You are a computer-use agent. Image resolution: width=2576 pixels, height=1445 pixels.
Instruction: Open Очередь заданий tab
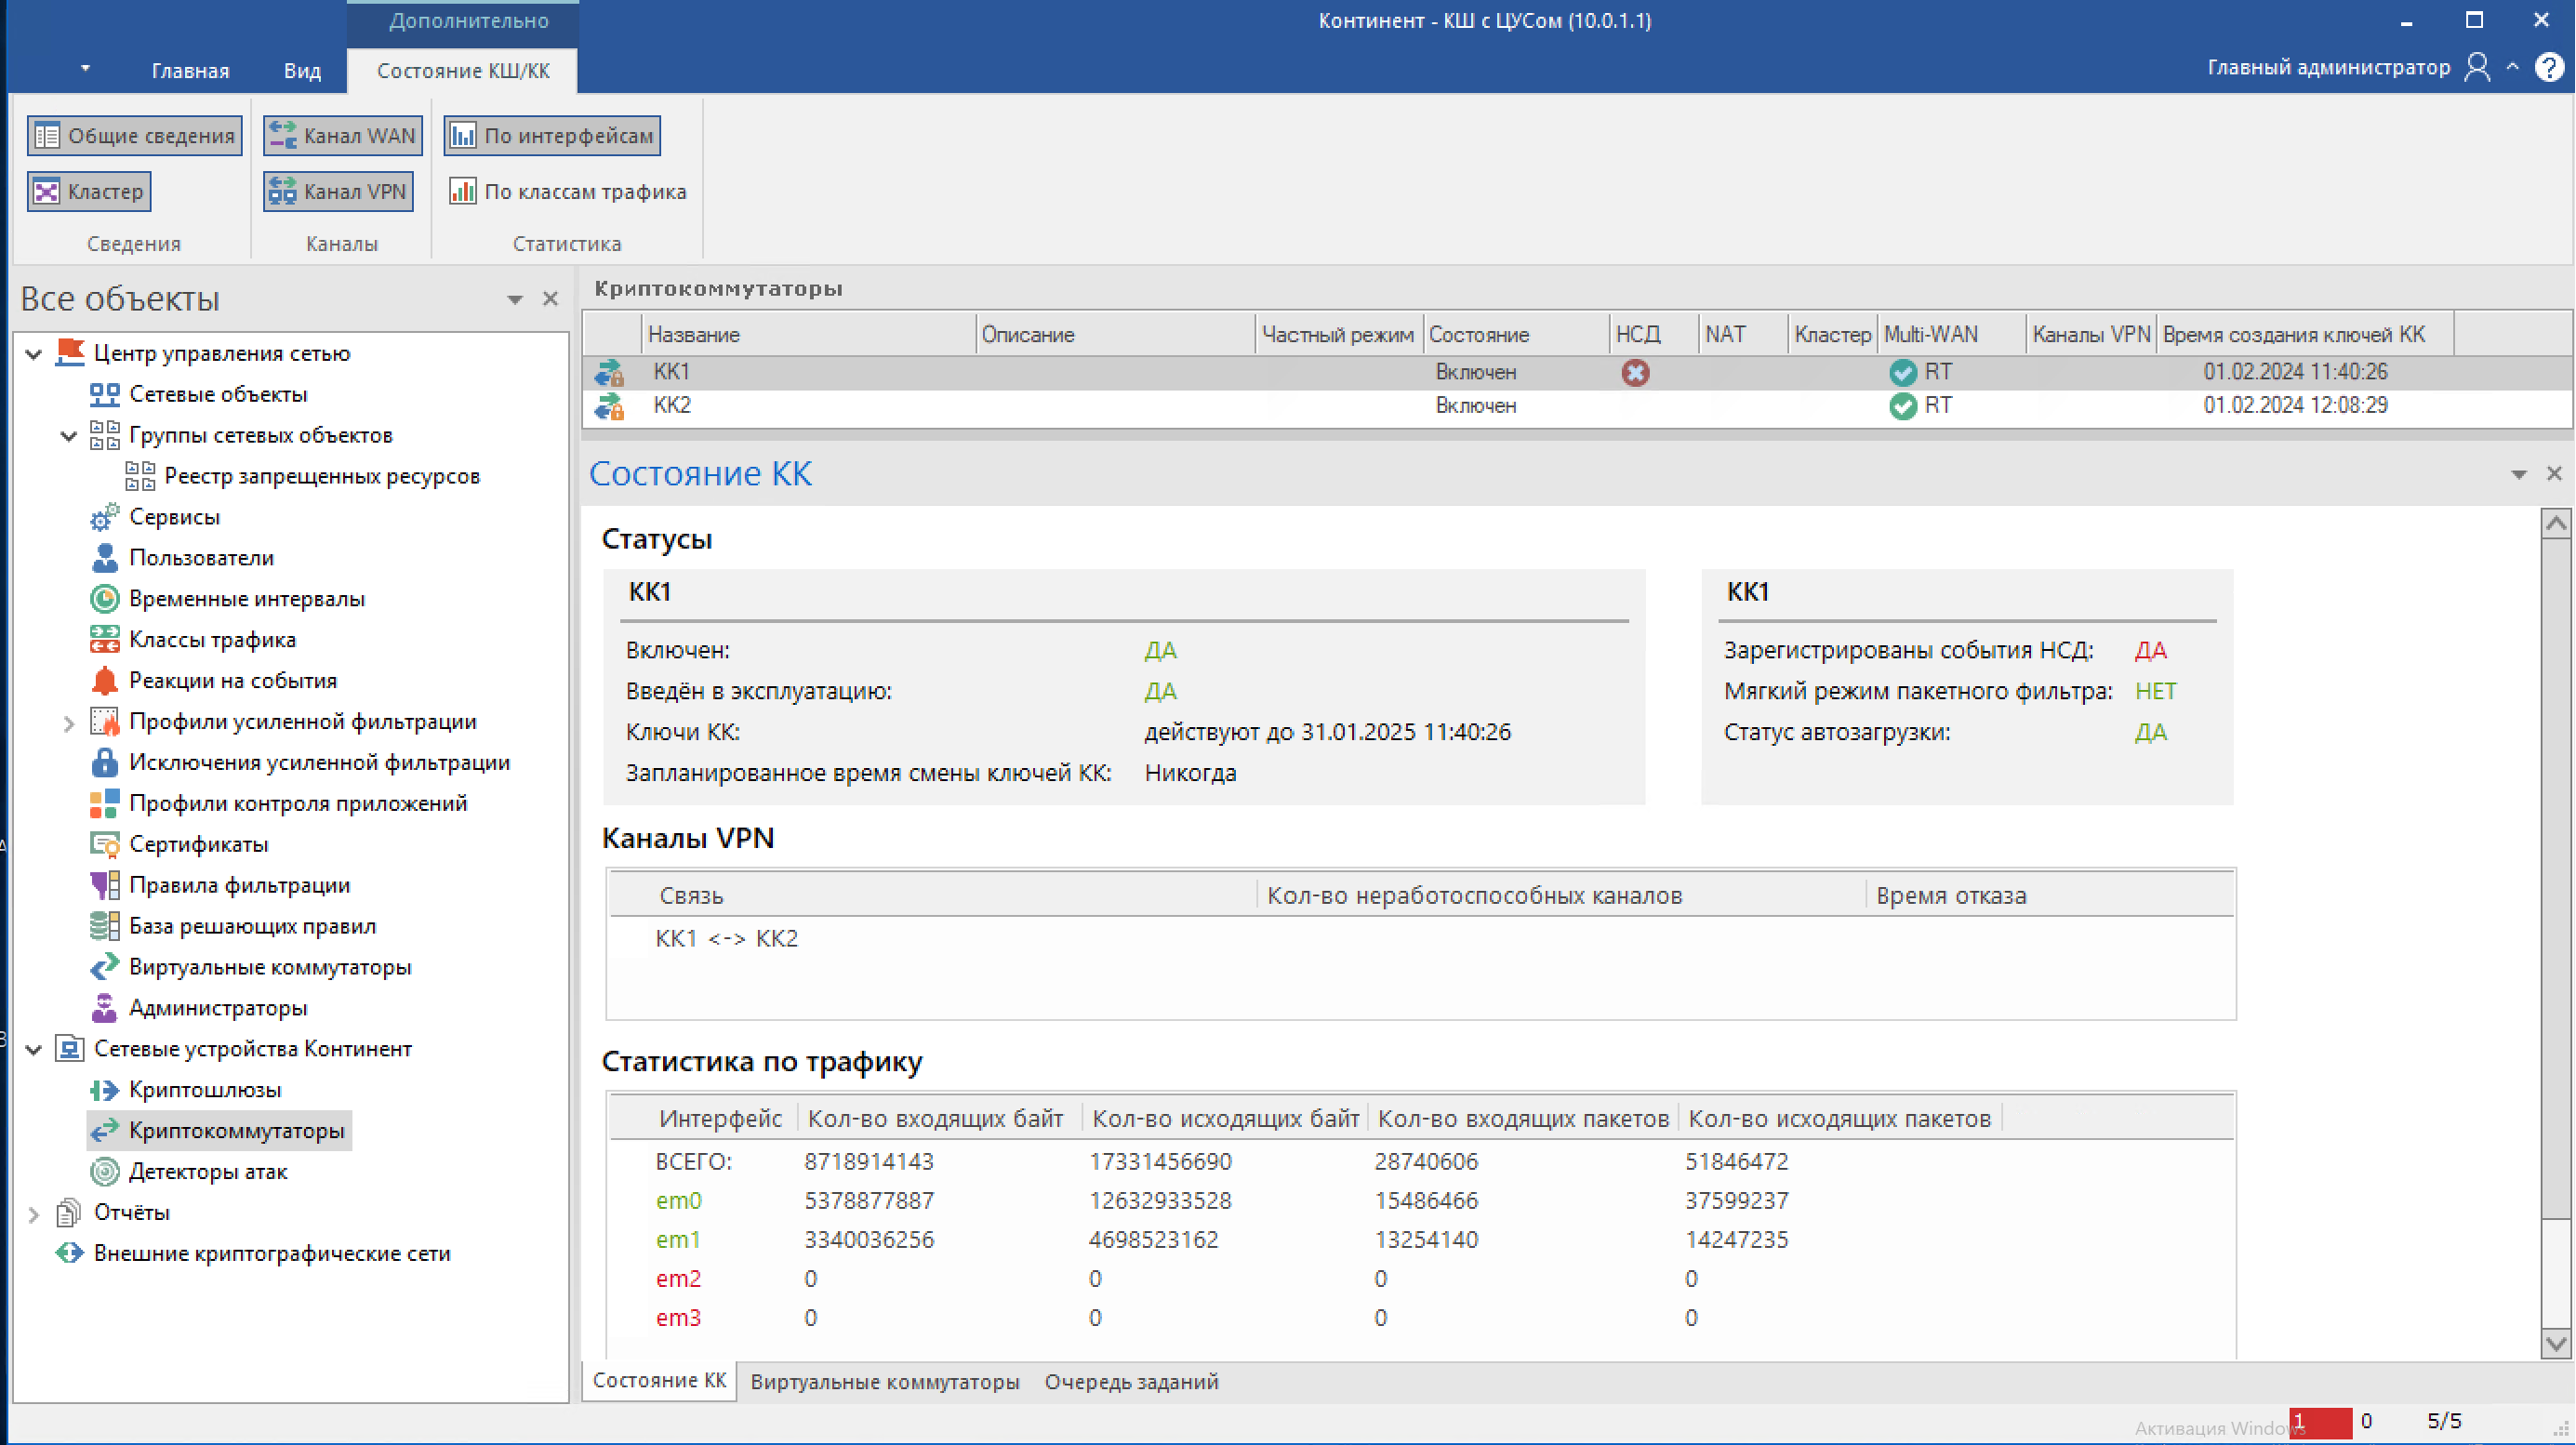(x=1131, y=1381)
